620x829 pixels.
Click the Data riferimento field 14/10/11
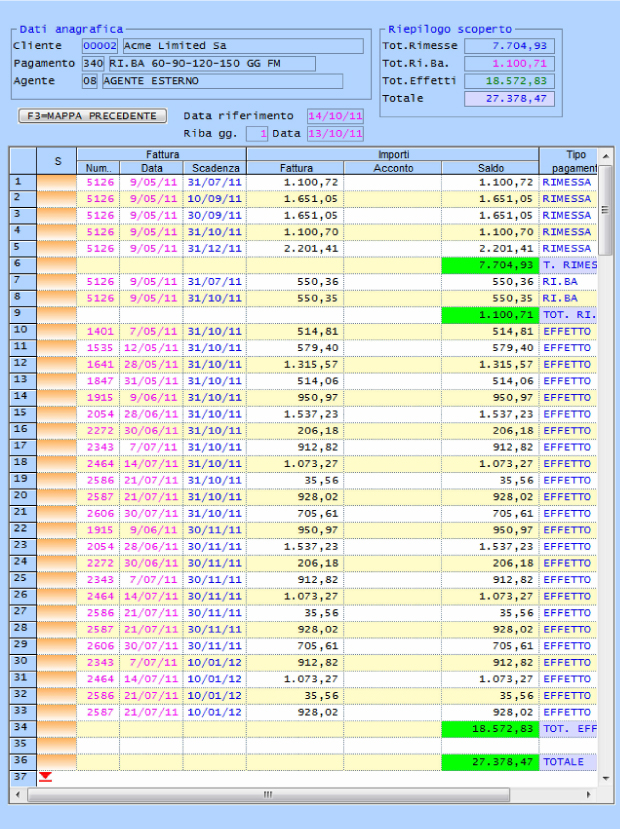click(x=336, y=116)
